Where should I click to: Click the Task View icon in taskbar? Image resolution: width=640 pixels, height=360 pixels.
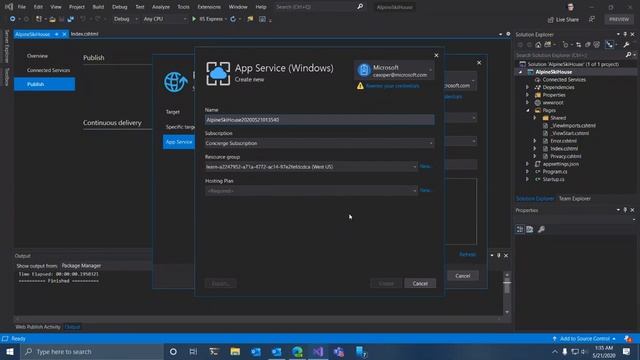[x=193, y=351]
